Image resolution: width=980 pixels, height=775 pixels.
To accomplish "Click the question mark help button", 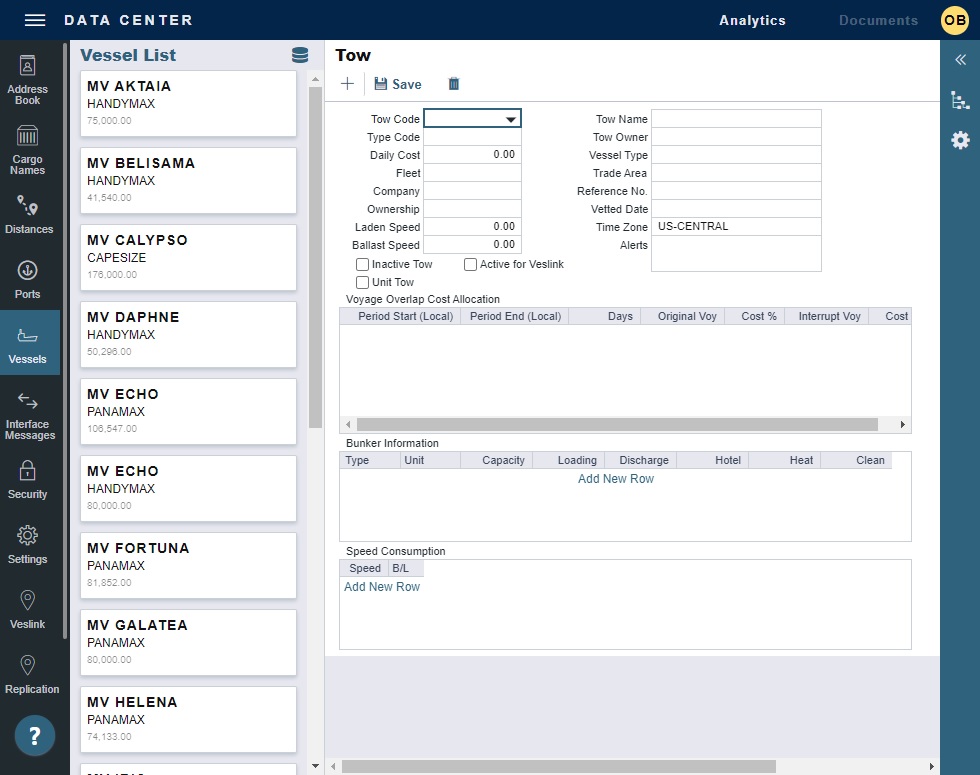I will [35, 736].
